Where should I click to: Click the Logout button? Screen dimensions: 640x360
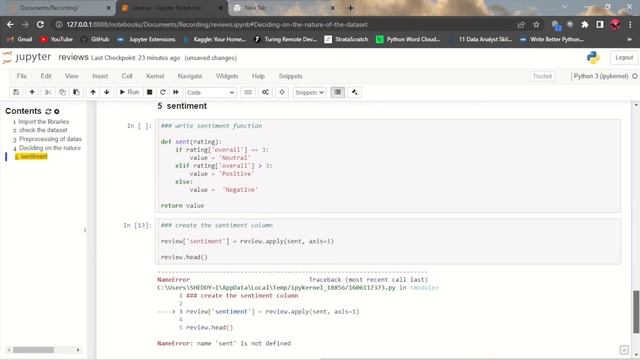[624, 58]
